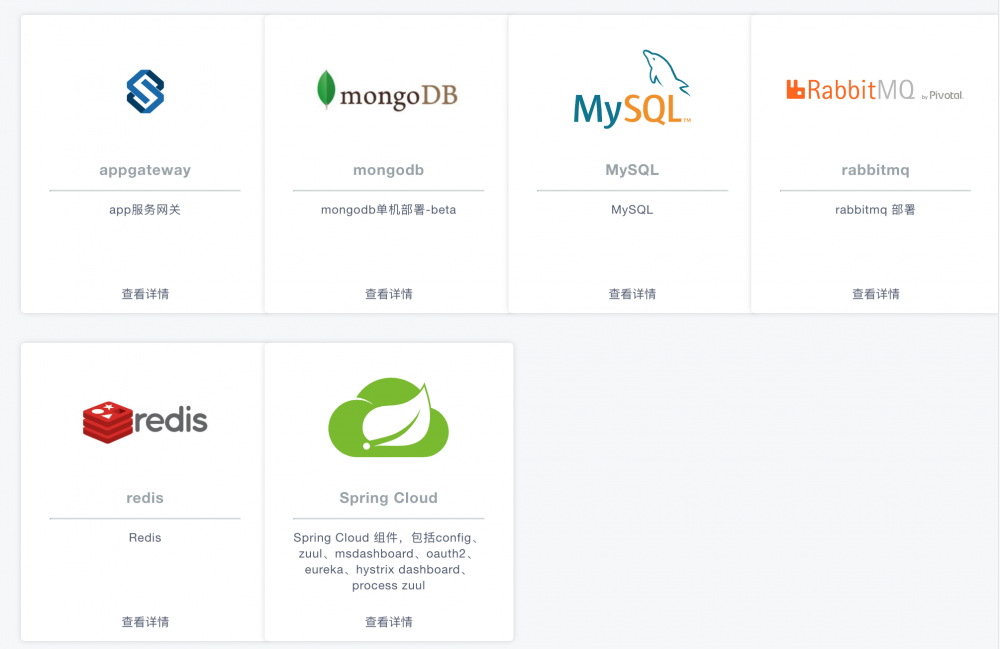
Task: Click the mongoDB leaf logo
Action: 388,91
